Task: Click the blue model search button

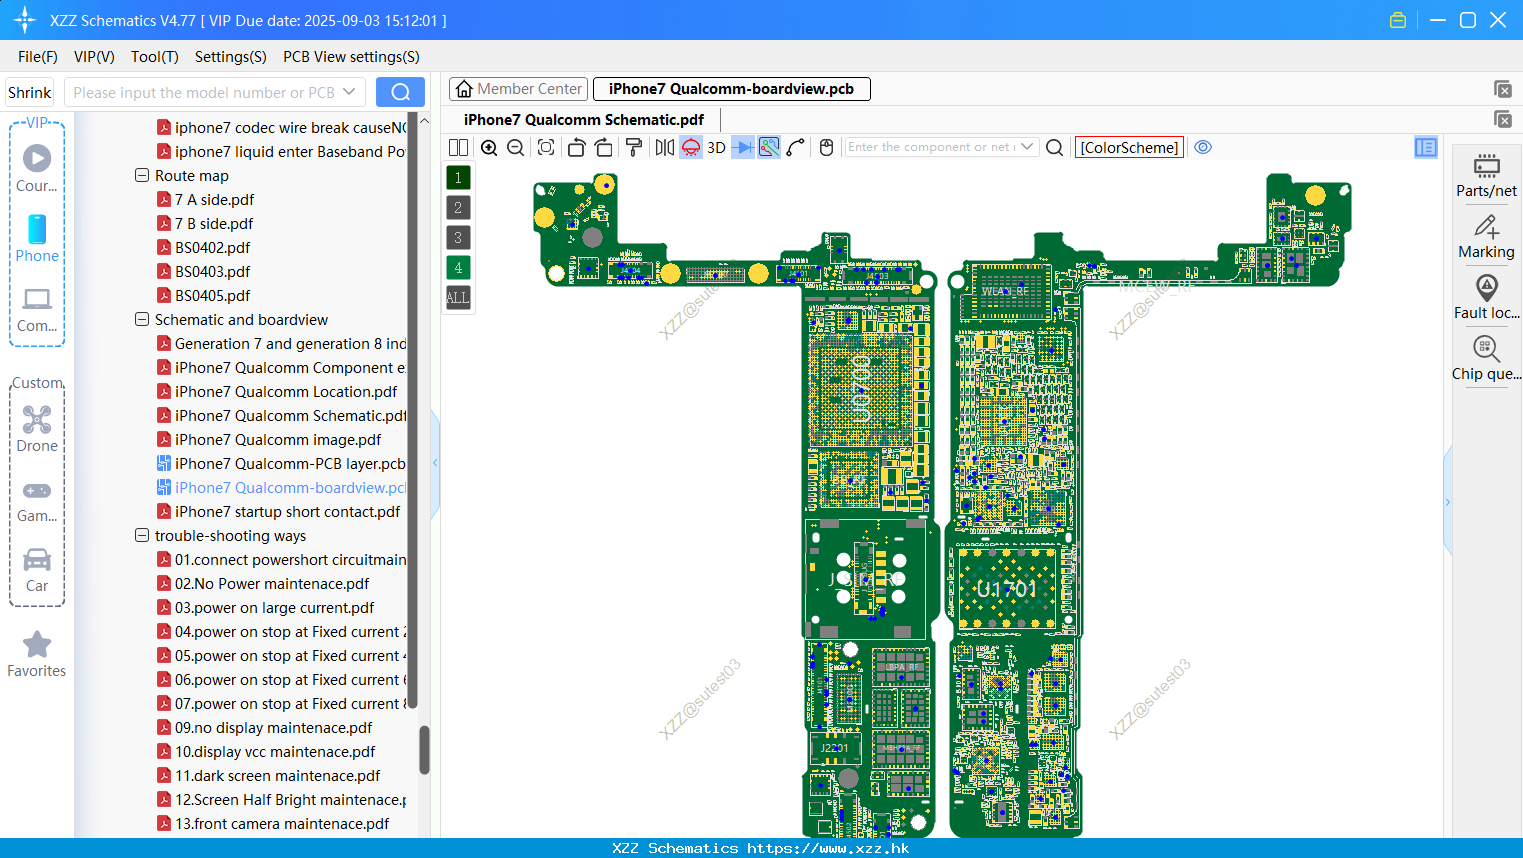Action: coord(400,92)
